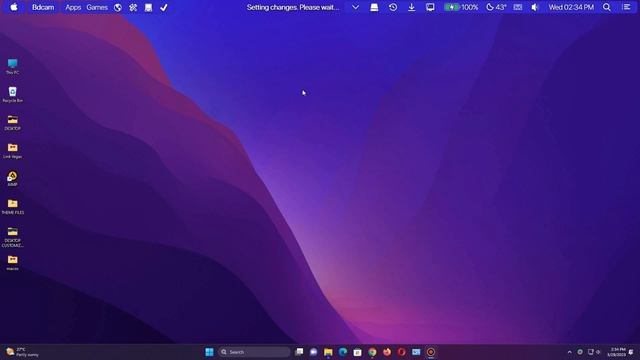Open the Games menu
640x360 pixels.
click(97, 7)
